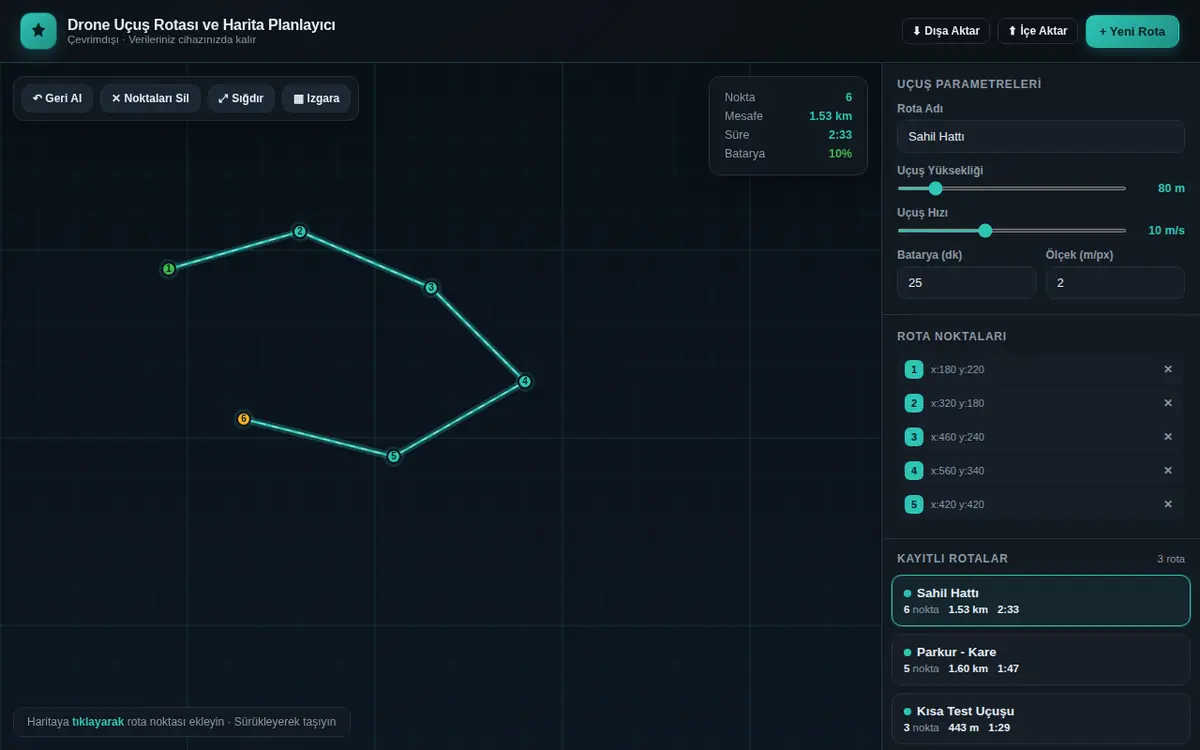Click the 2:33 duration in stats box
This screenshot has height=750, width=1200.
click(x=840, y=134)
